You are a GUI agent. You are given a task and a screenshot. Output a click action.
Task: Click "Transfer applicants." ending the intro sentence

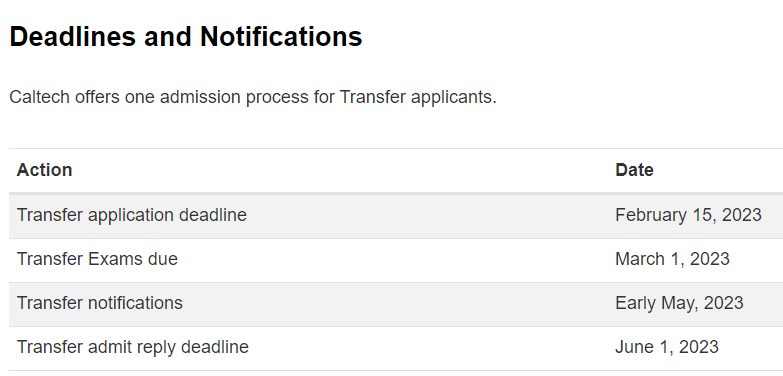(418, 97)
